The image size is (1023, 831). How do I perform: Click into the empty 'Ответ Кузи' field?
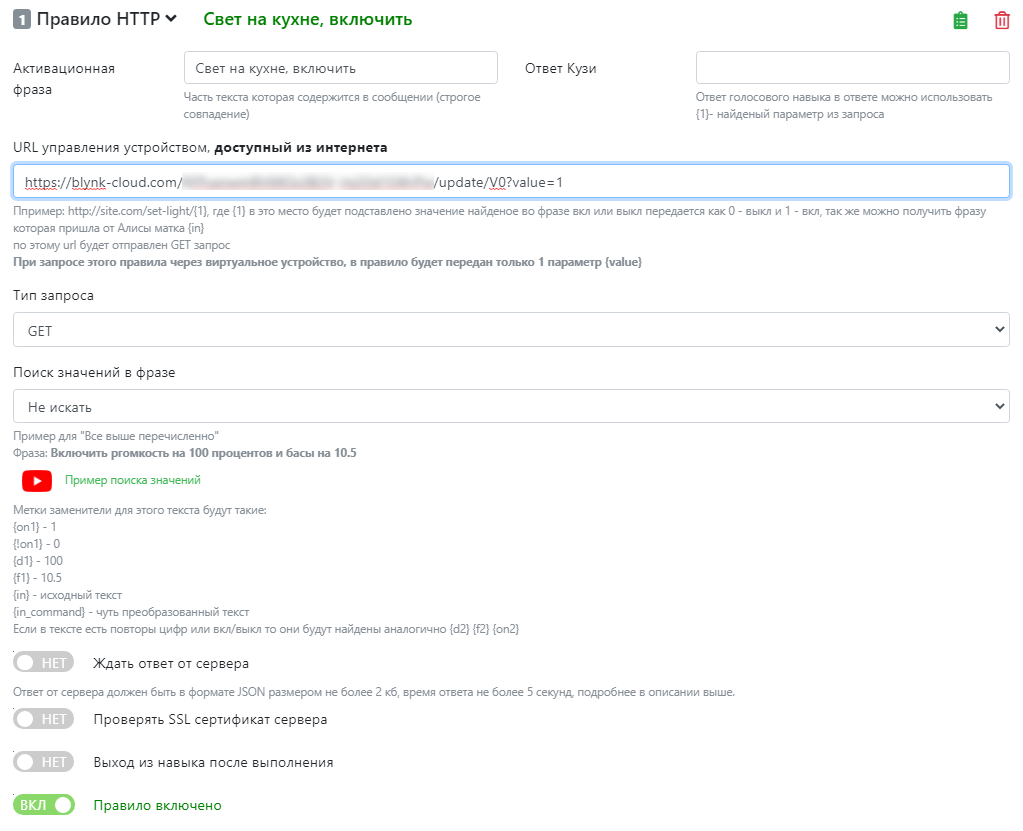point(852,68)
